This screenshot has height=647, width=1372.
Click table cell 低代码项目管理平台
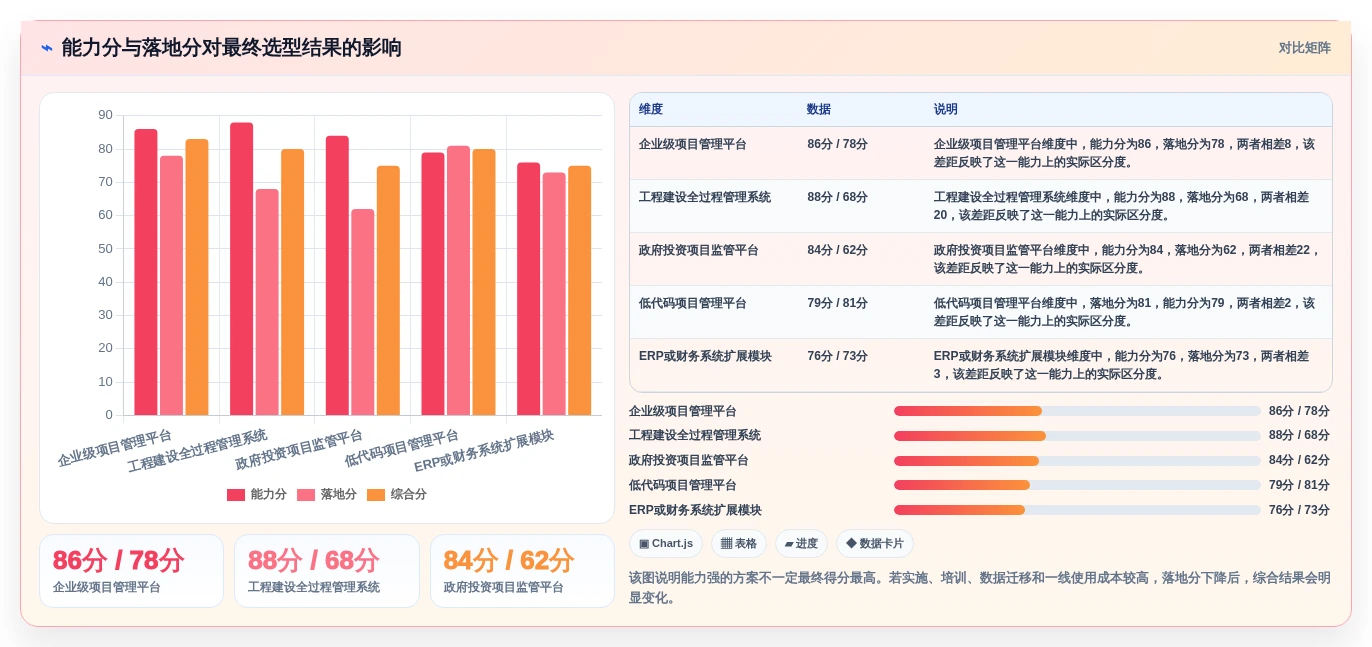pyautogui.click(x=692, y=303)
